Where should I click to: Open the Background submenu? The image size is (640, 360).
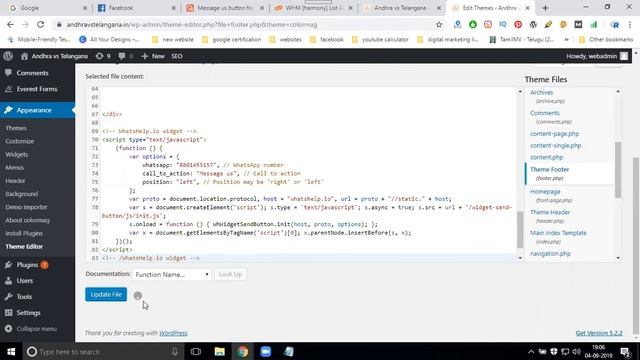pyautogui.click(x=22, y=194)
